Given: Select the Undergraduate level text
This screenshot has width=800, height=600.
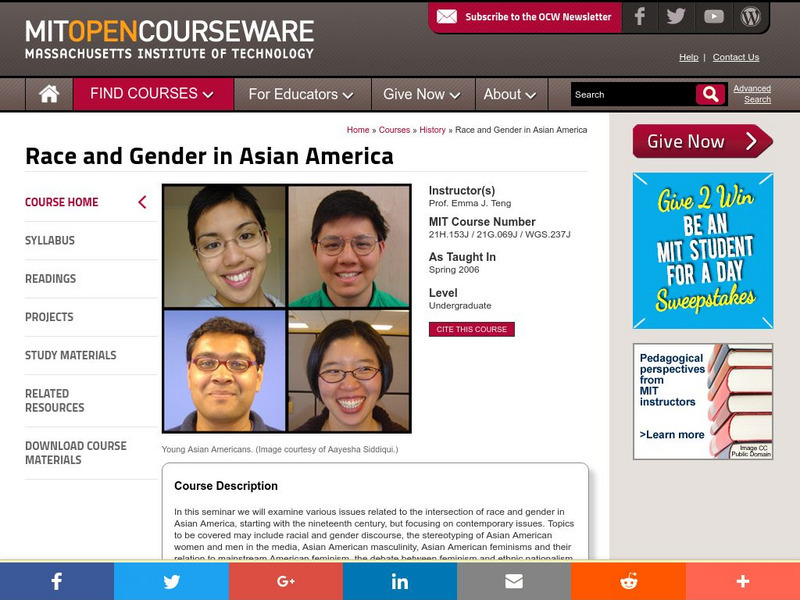Looking at the screenshot, I should [x=460, y=306].
